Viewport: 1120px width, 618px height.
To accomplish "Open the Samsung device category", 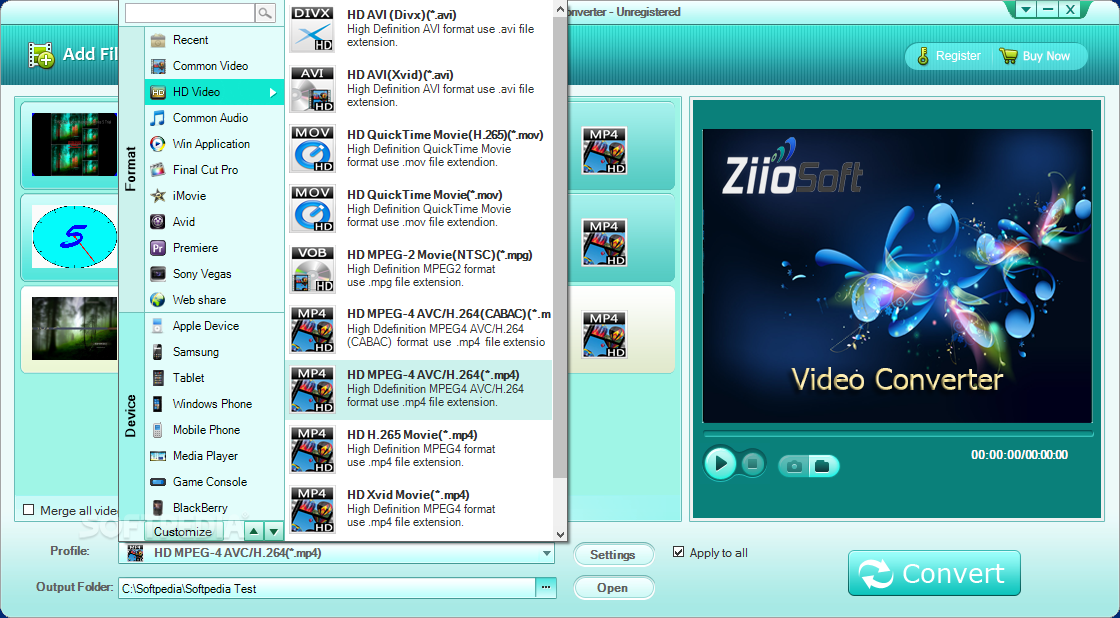I will [x=214, y=352].
